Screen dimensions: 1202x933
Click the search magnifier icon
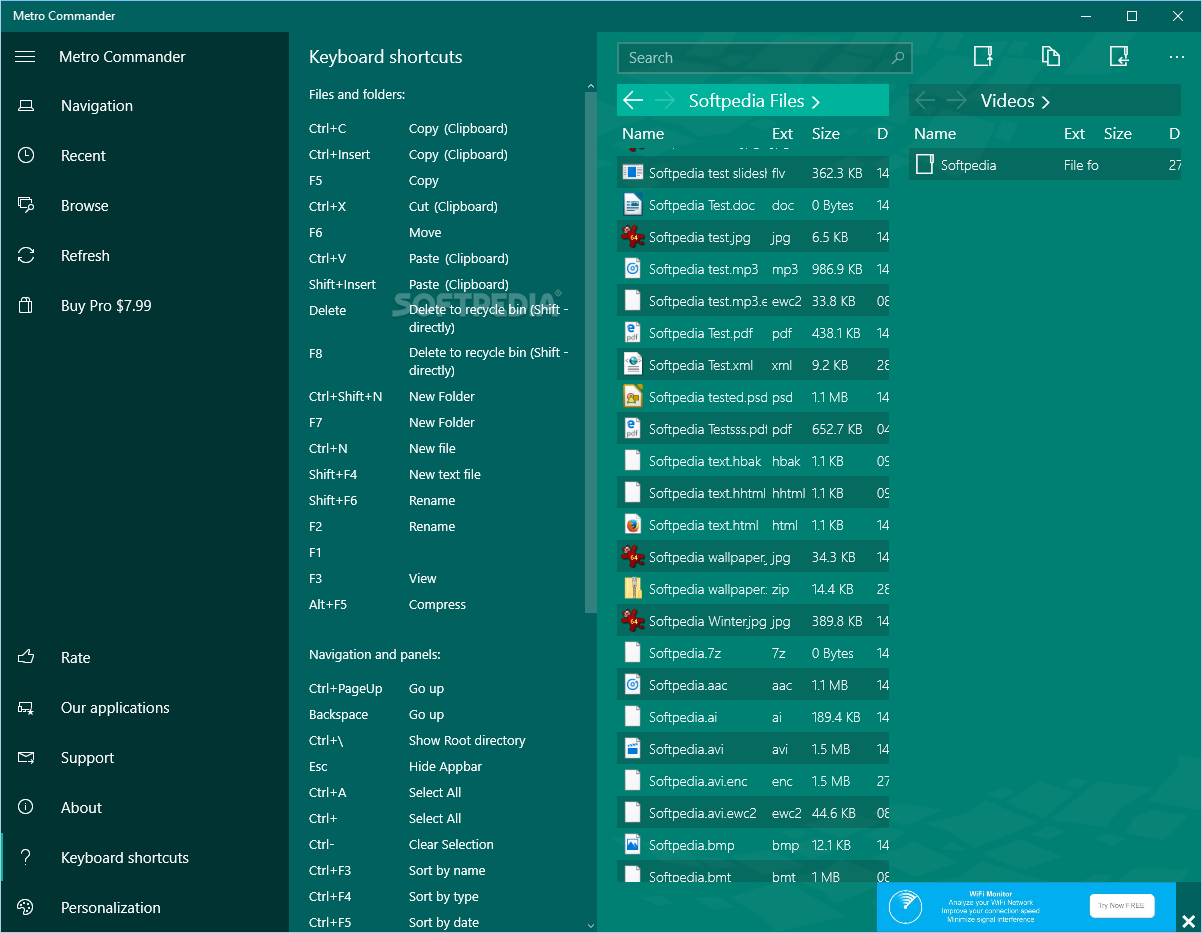pyautogui.click(x=899, y=58)
